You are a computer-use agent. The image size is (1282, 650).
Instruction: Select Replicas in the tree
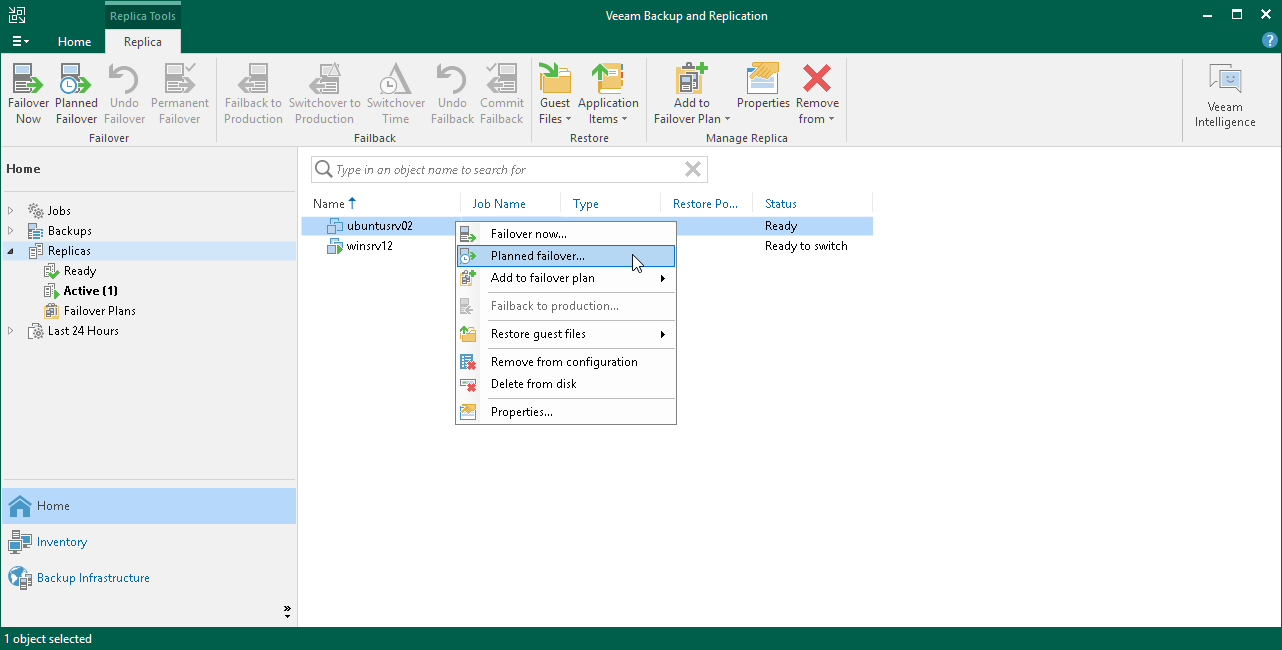tap(69, 251)
